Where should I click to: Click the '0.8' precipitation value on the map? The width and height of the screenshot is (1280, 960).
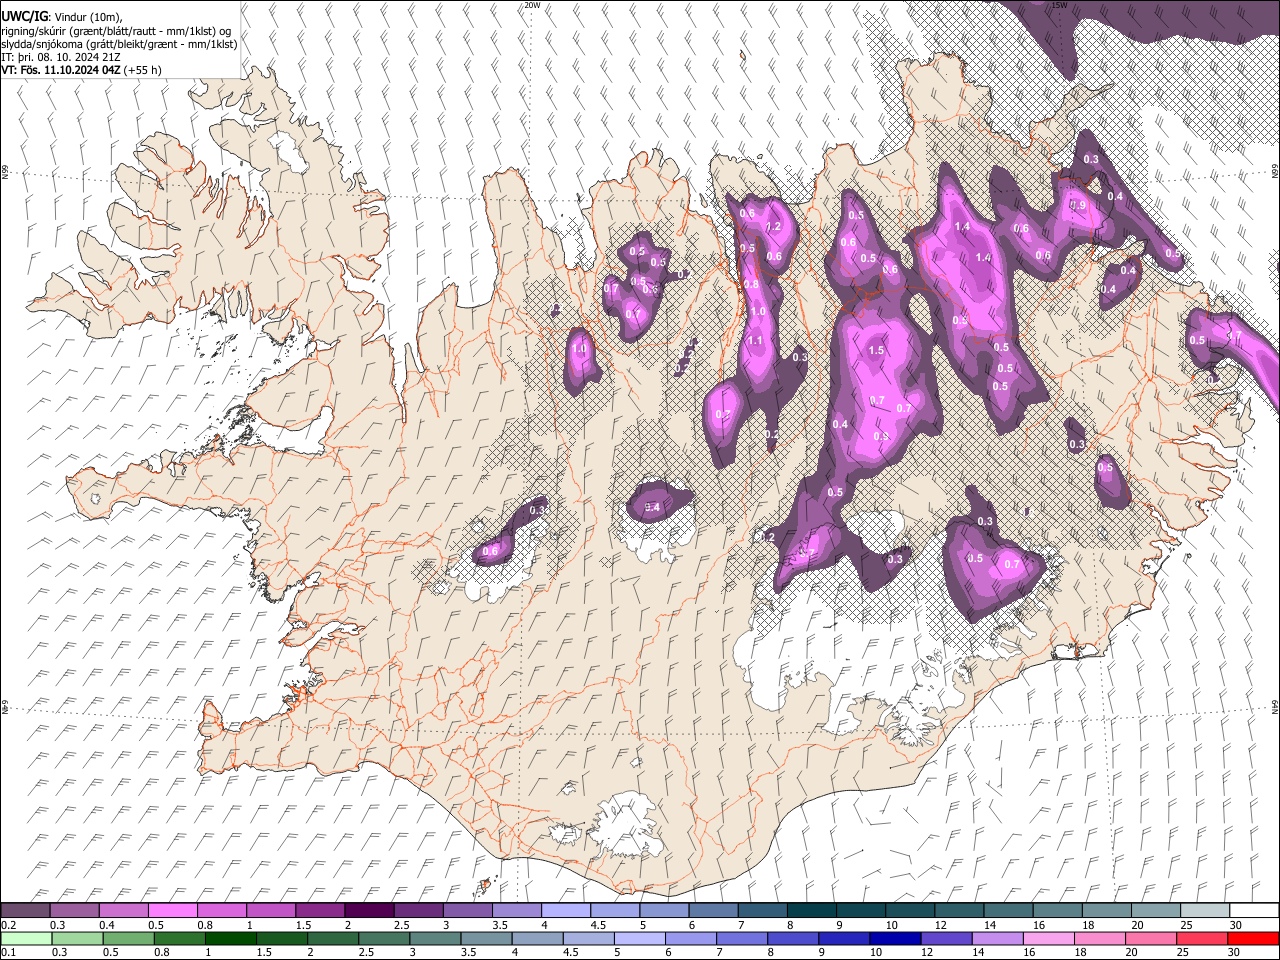[x=751, y=284]
